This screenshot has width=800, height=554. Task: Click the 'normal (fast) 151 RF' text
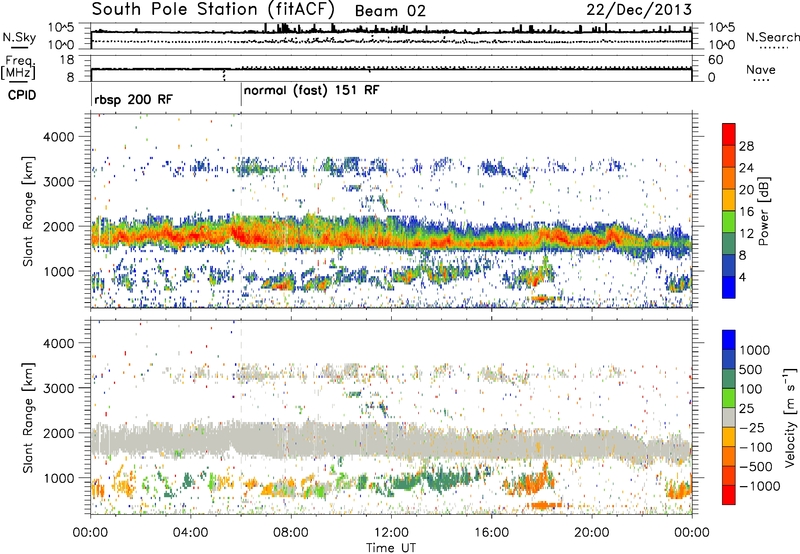(x=312, y=91)
